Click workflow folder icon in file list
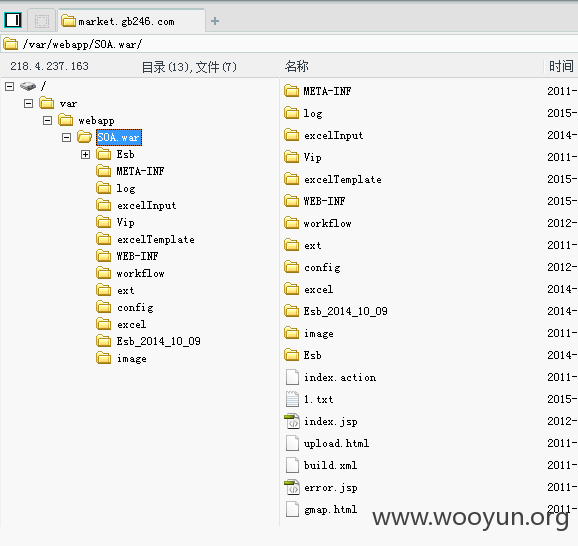This screenshot has width=578, height=546. pos(292,223)
